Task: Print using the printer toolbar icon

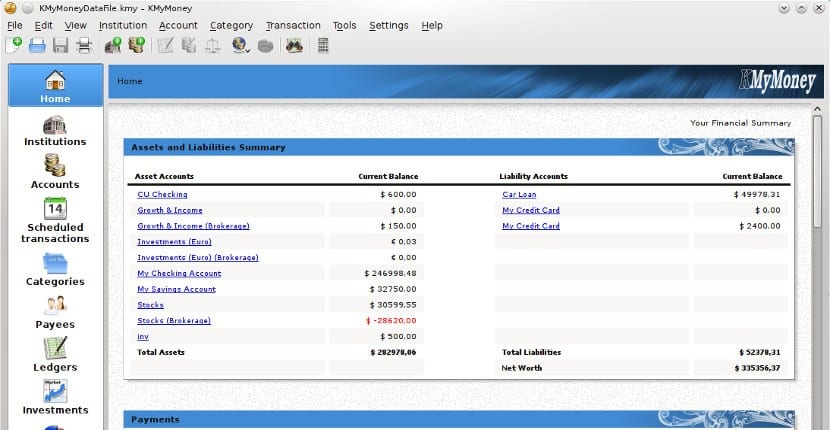Action: pyautogui.click(x=84, y=46)
